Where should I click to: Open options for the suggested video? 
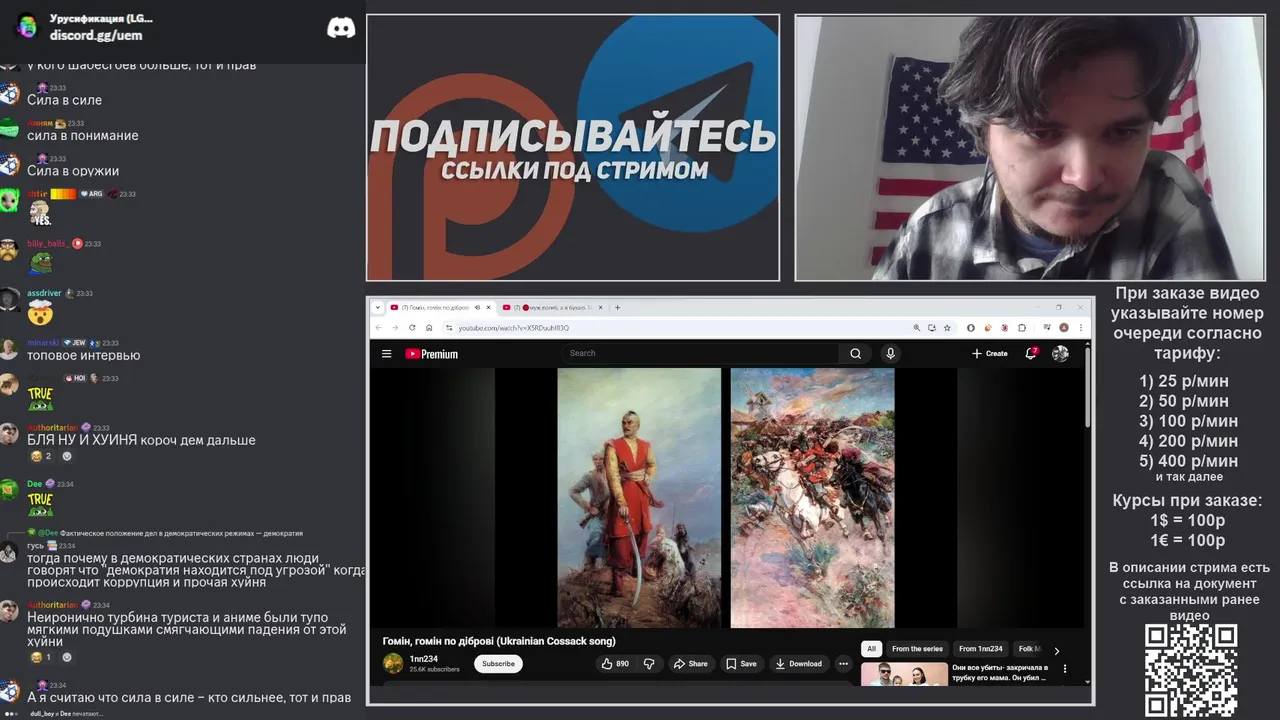point(1065,669)
